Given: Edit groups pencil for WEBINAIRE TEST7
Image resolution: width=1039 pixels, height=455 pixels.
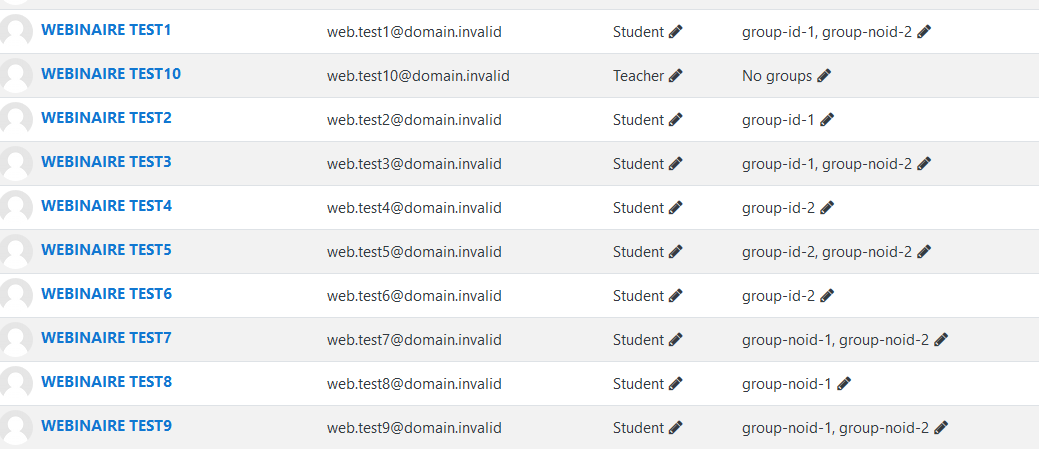Looking at the screenshot, I should pyautogui.click(x=940, y=340).
